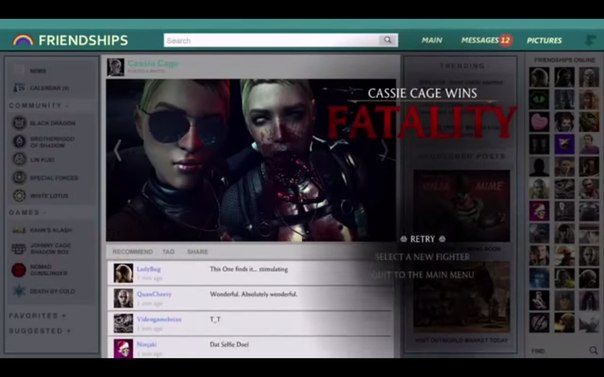Viewport: 604px width, 377px height.
Task: Open the Lin Kuei community icon
Action: click(19, 159)
